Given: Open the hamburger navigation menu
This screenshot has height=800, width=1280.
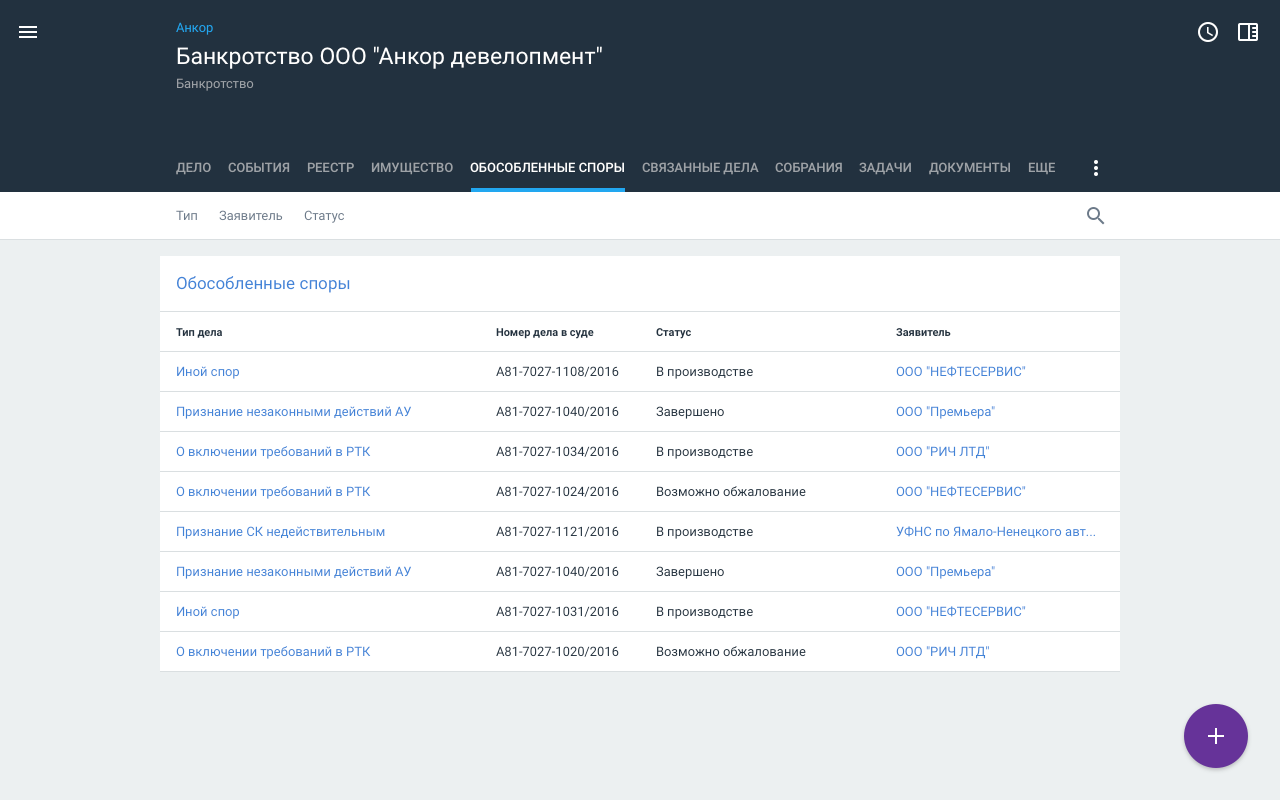Looking at the screenshot, I should pos(28,32).
